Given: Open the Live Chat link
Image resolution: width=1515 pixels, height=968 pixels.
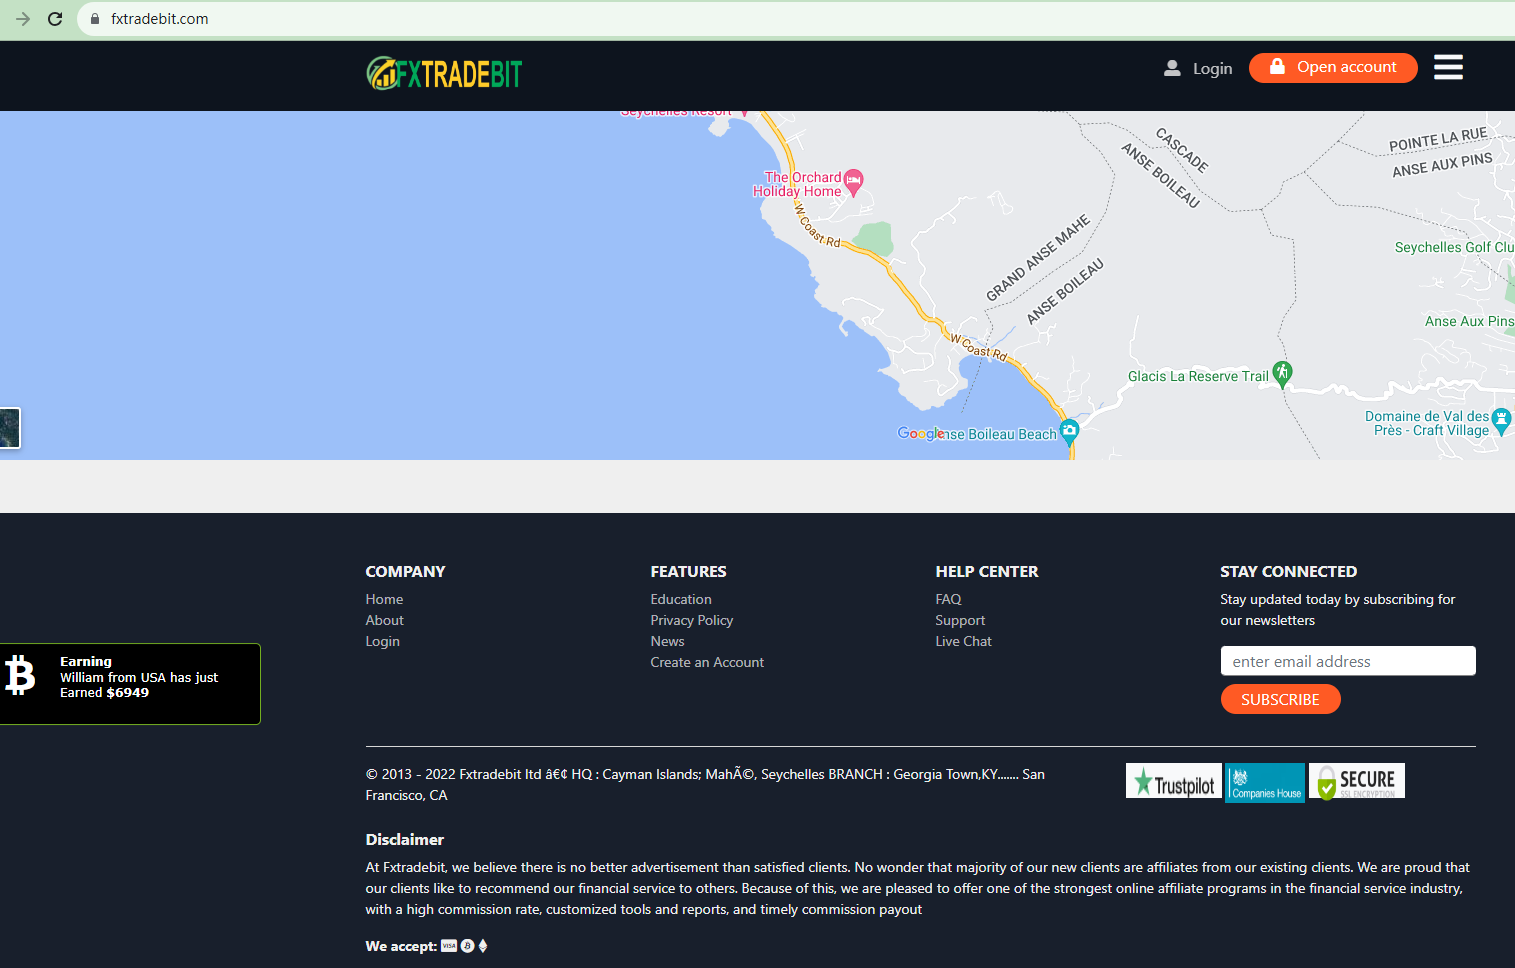Looking at the screenshot, I should [963, 641].
